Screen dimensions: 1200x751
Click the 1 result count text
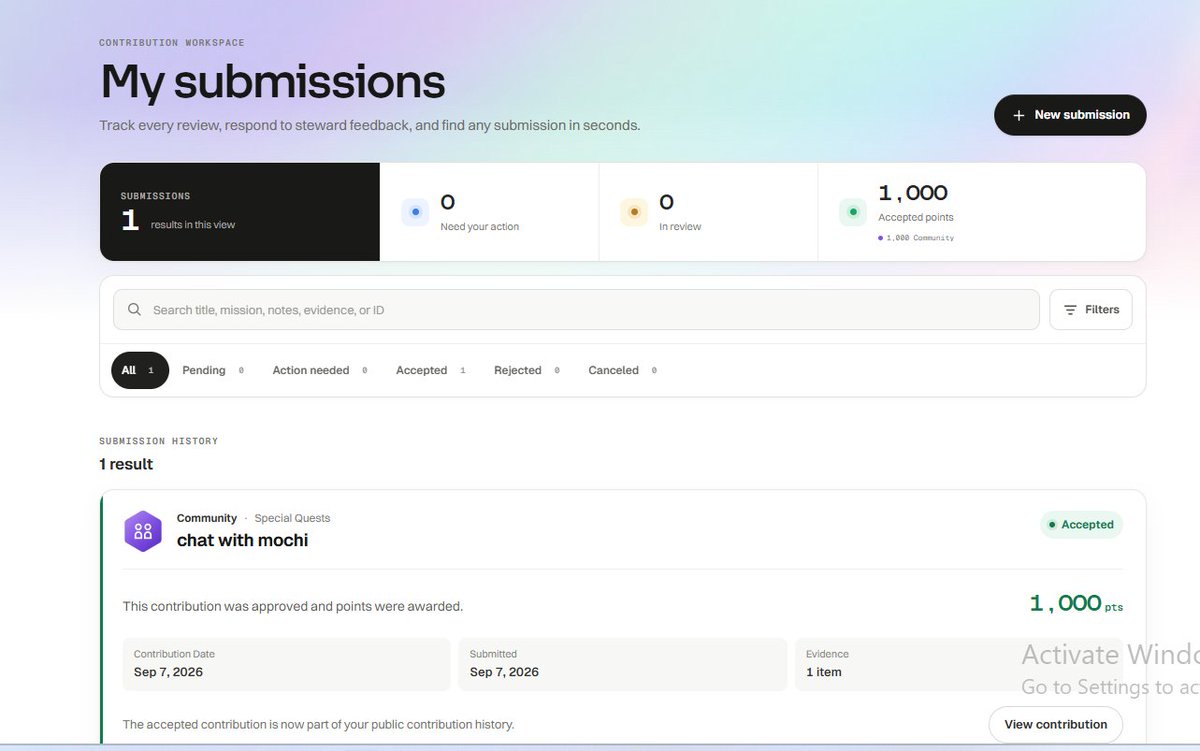click(126, 464)
